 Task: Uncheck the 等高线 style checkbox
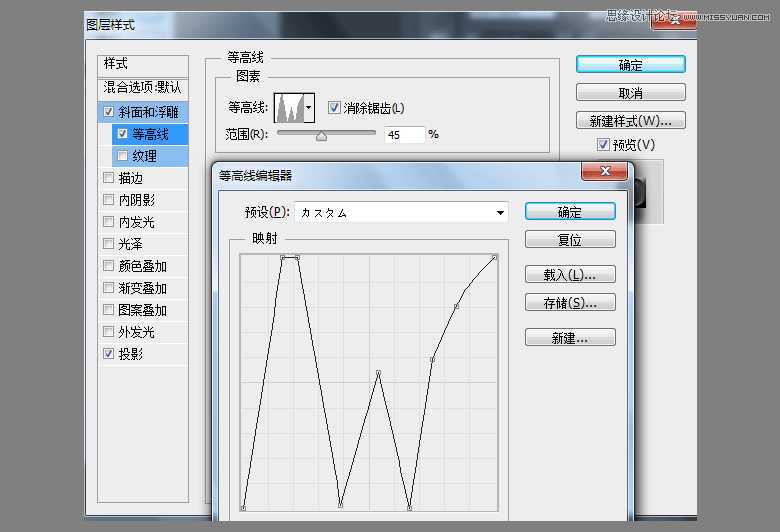122,134
